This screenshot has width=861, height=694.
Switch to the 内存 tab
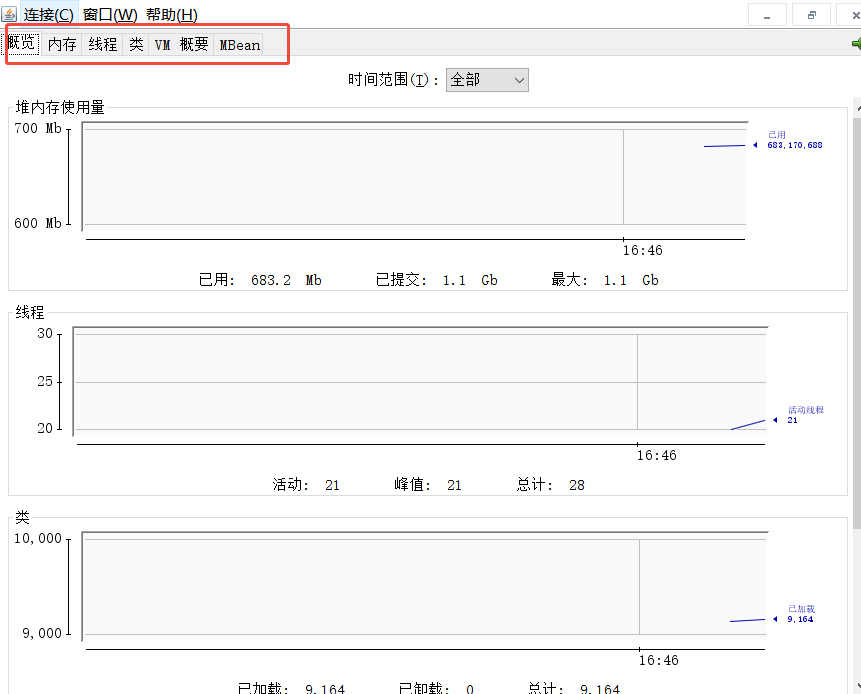(x=62, y=44)
